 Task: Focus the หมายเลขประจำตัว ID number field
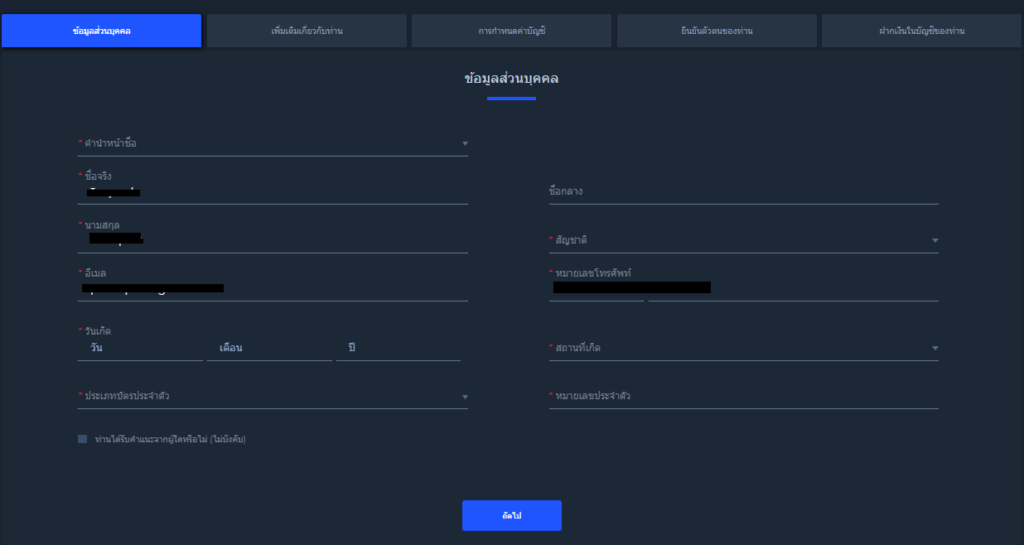tap(743, 397)
